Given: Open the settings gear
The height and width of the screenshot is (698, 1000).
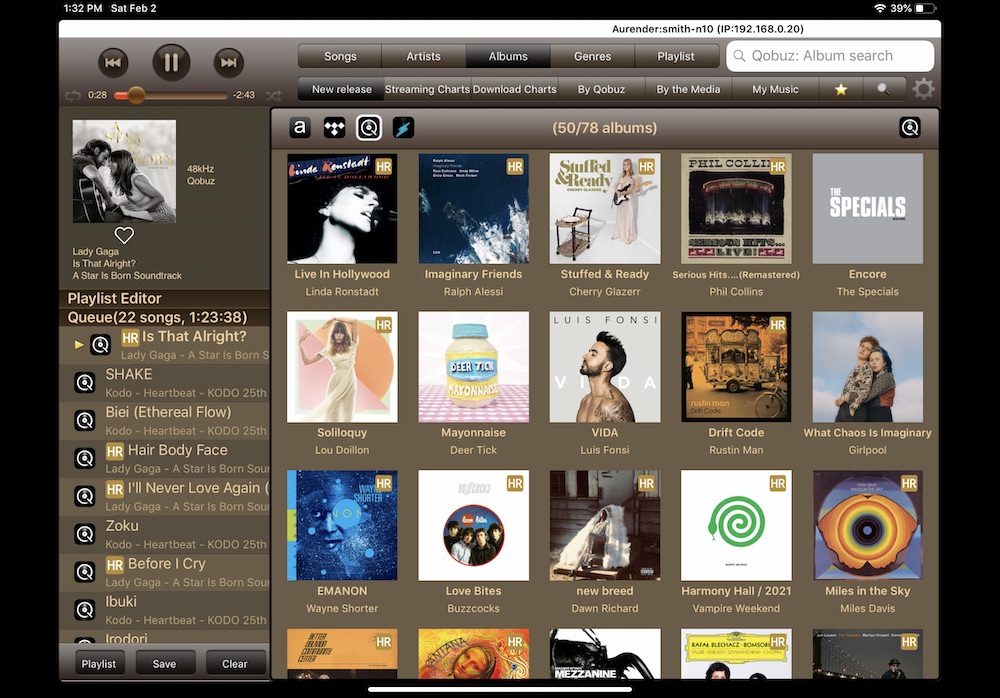Looking at the screenshot, I should [923, 89].
